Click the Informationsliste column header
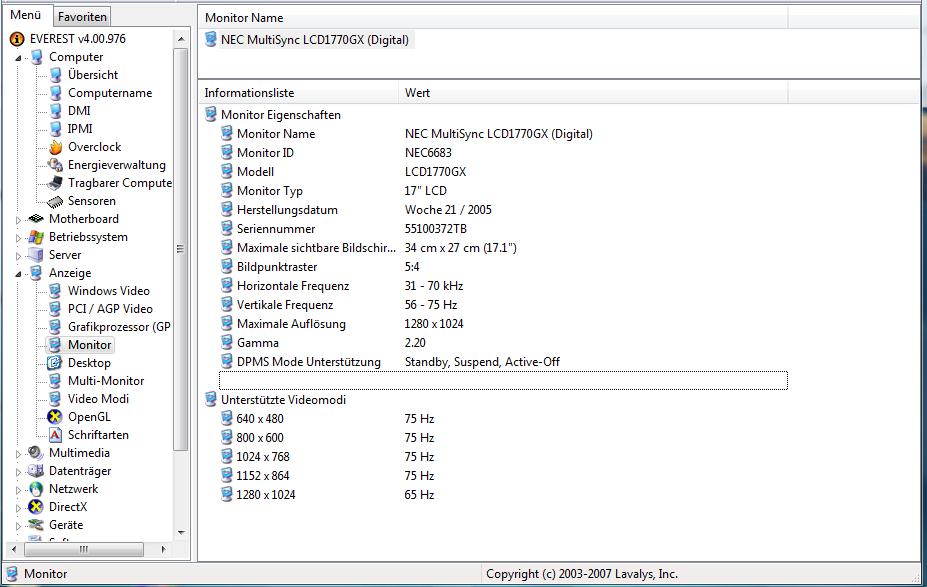This screenshot has height=587, width=927. coord(299,93)
